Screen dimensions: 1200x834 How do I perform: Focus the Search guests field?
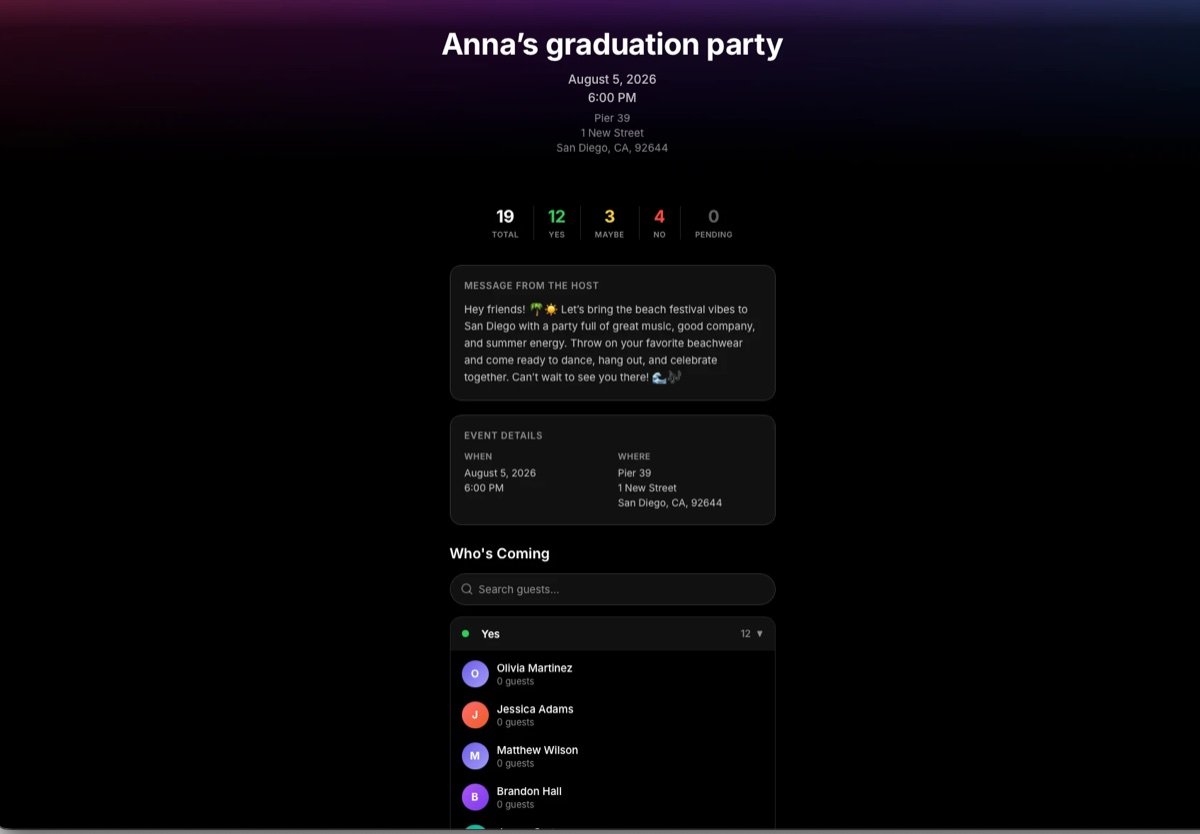612,589
